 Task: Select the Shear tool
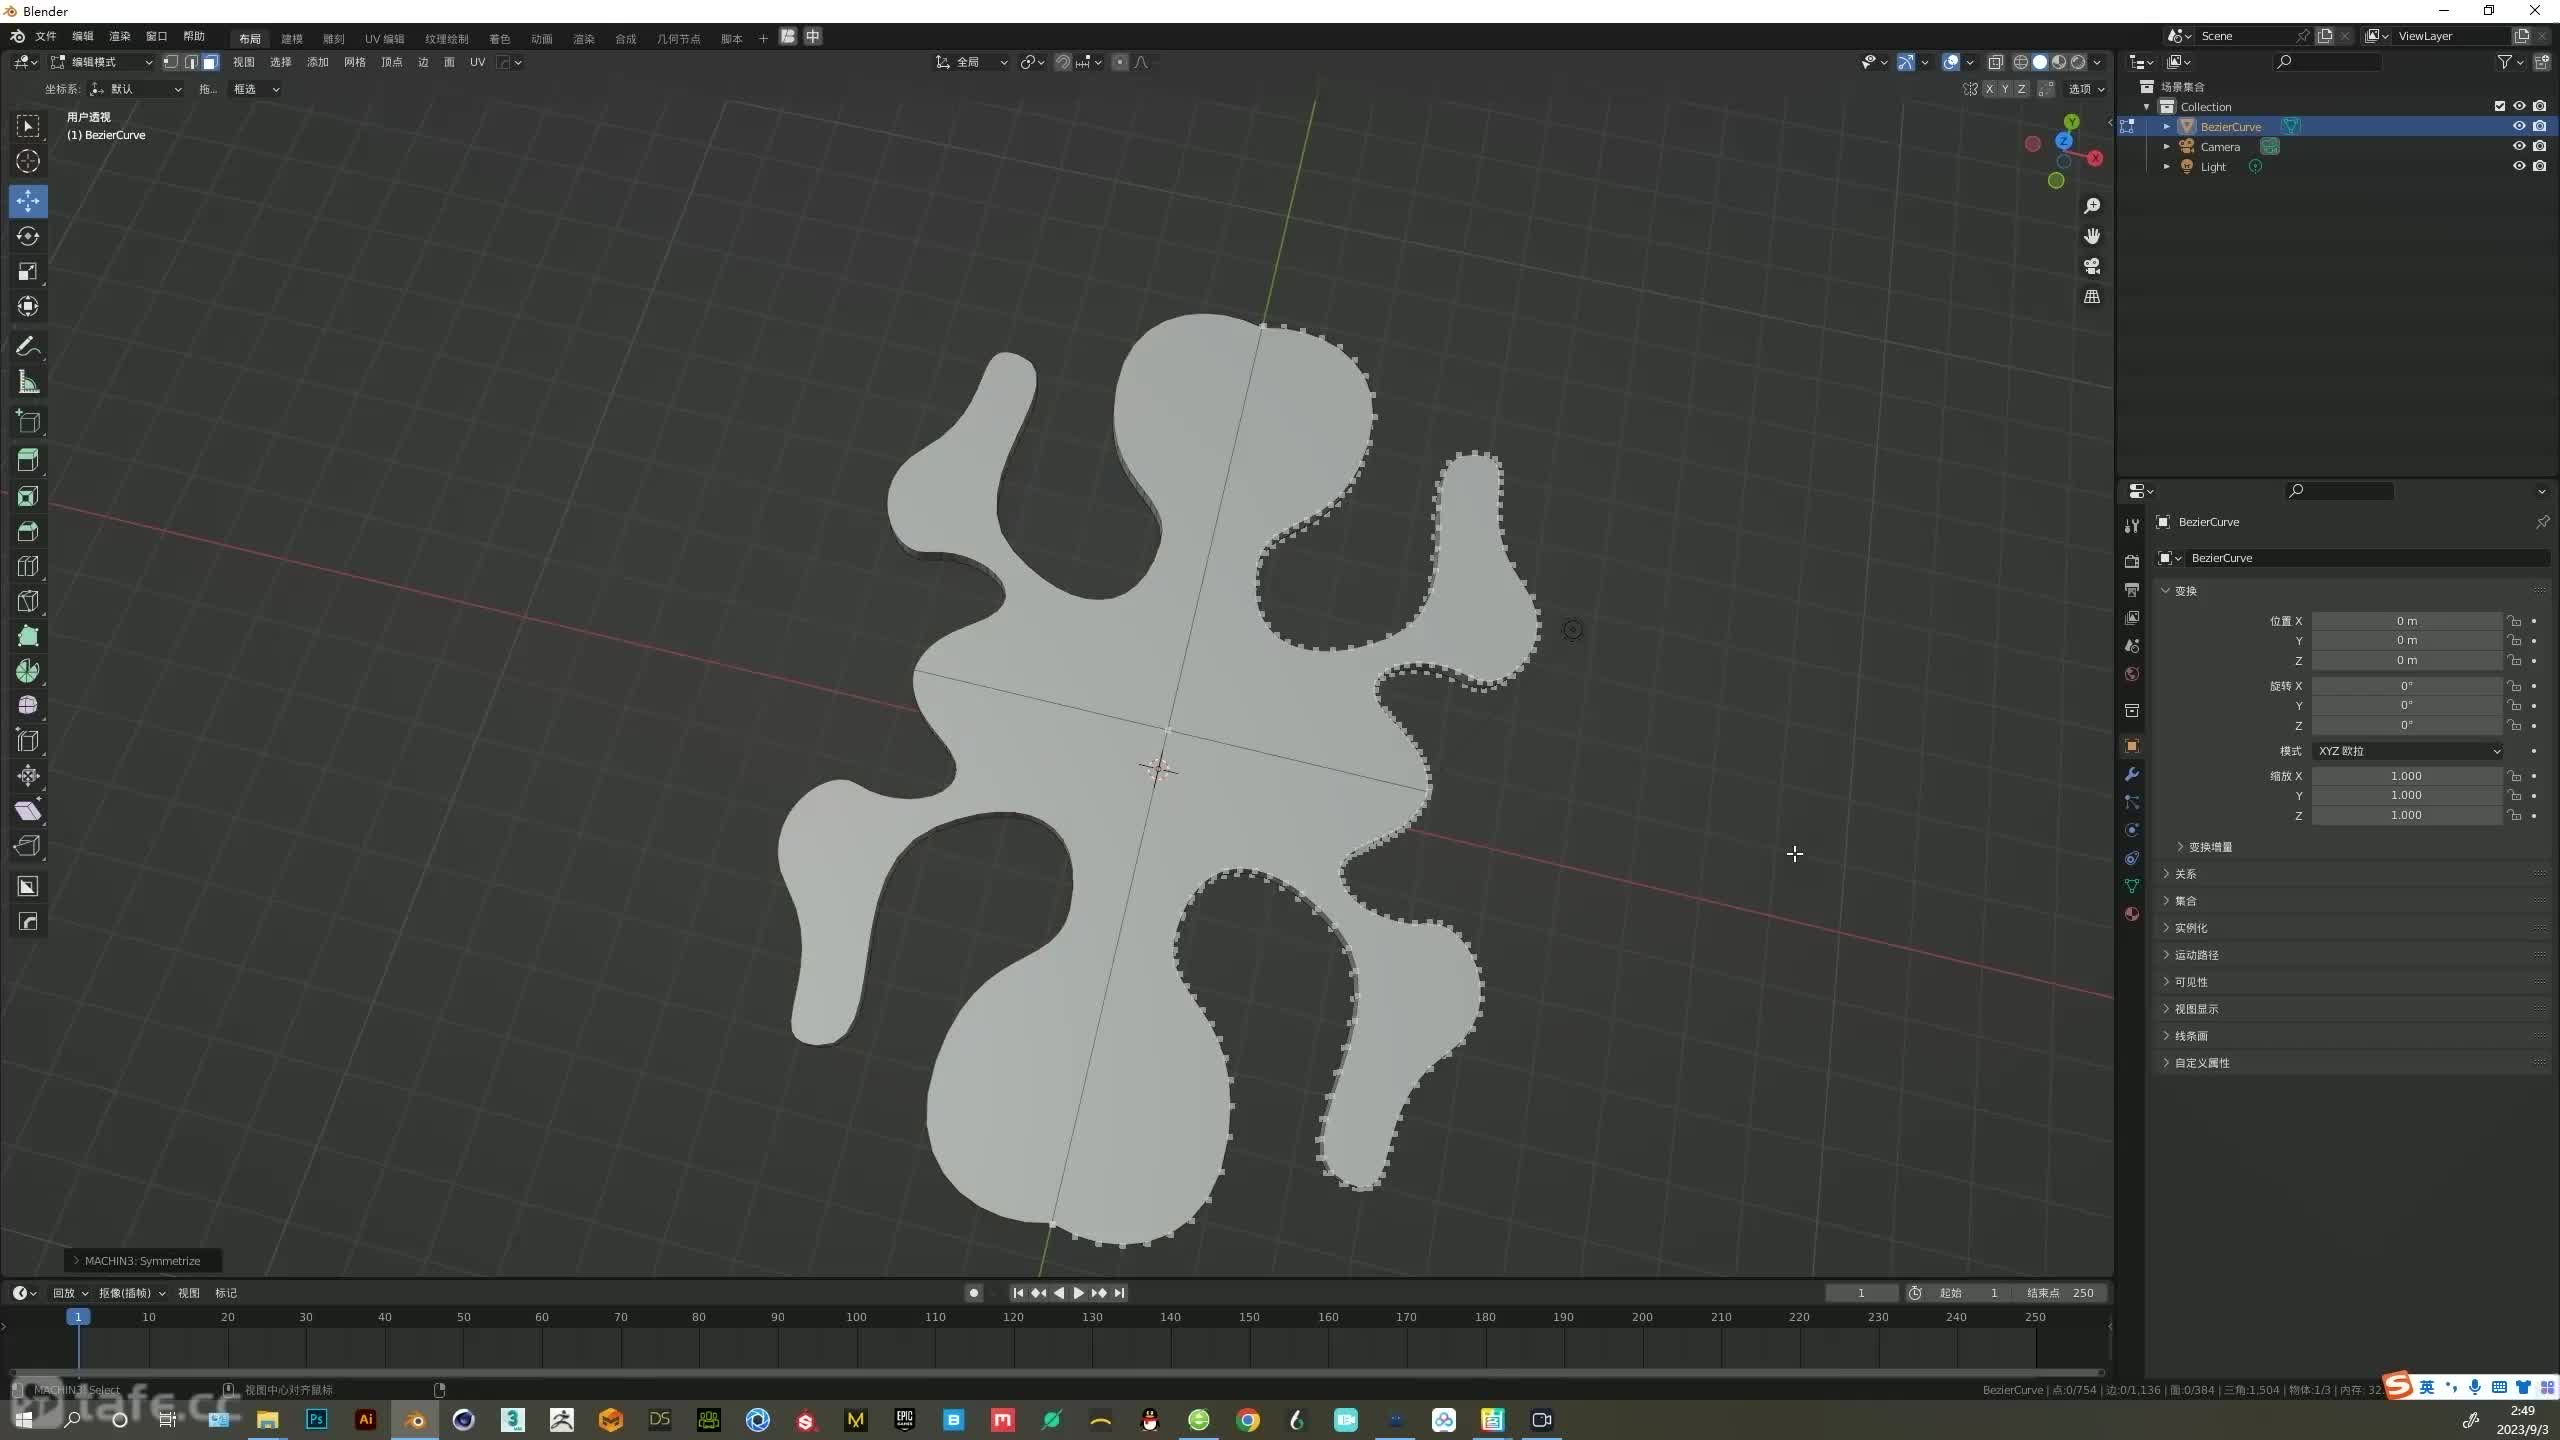pyautogui.click(x=28, y=811)
